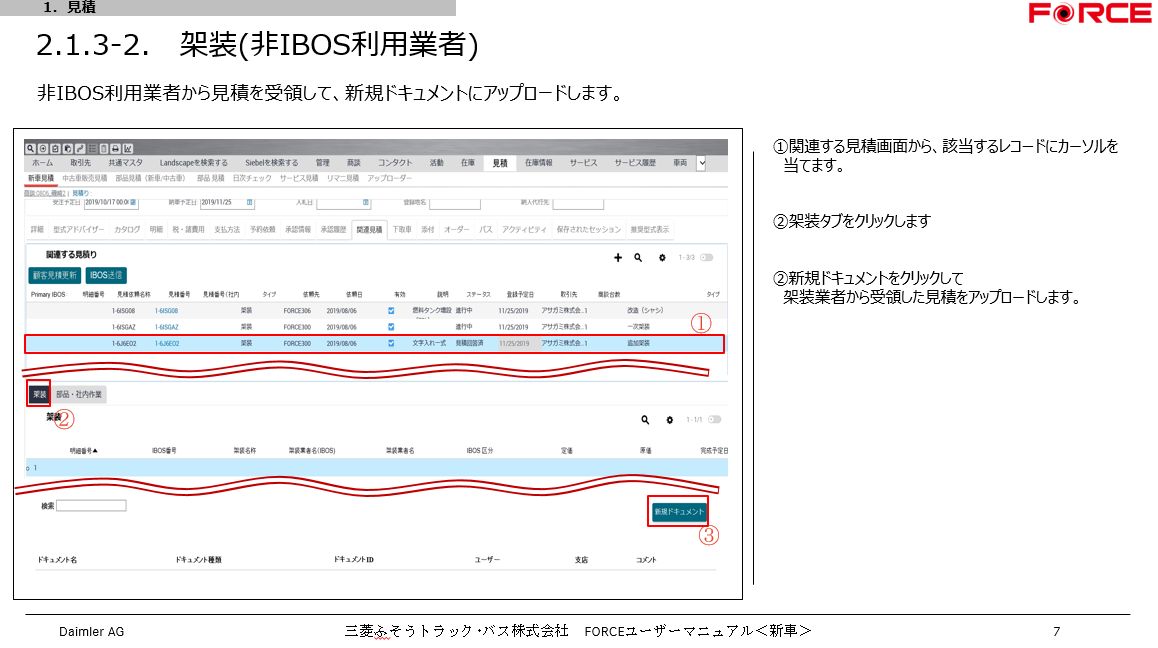Click the 検索 text input field
This screenshot has height=648, width=1158.
pos(91,506)
